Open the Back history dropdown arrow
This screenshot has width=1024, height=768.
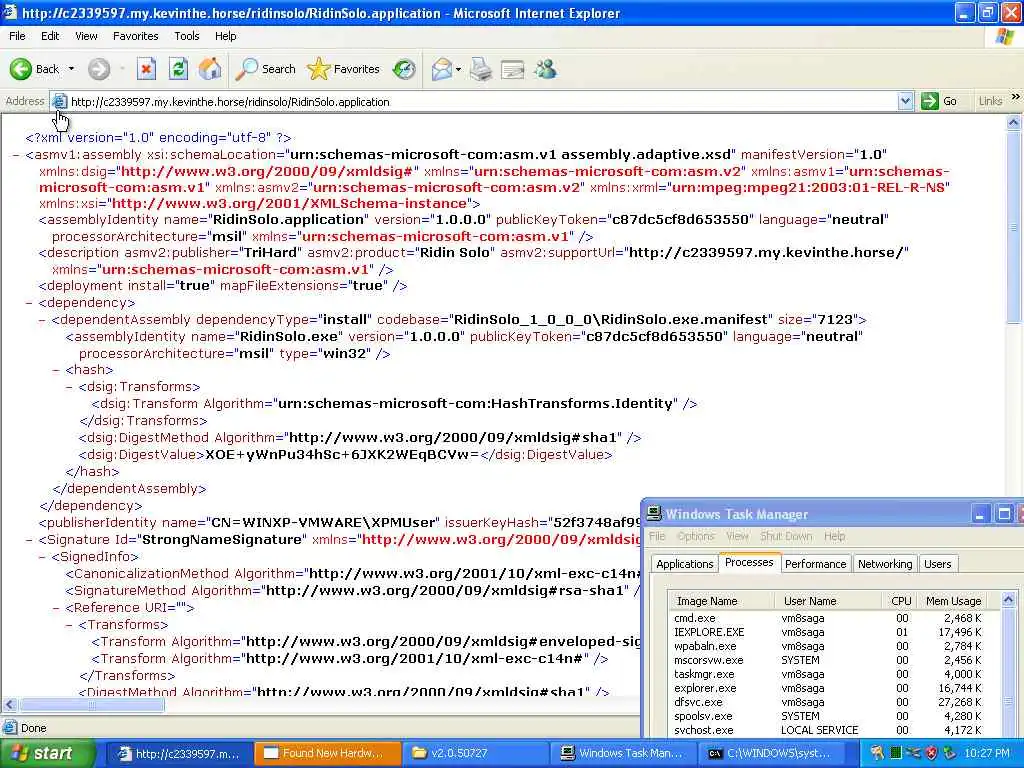point(71,69)
